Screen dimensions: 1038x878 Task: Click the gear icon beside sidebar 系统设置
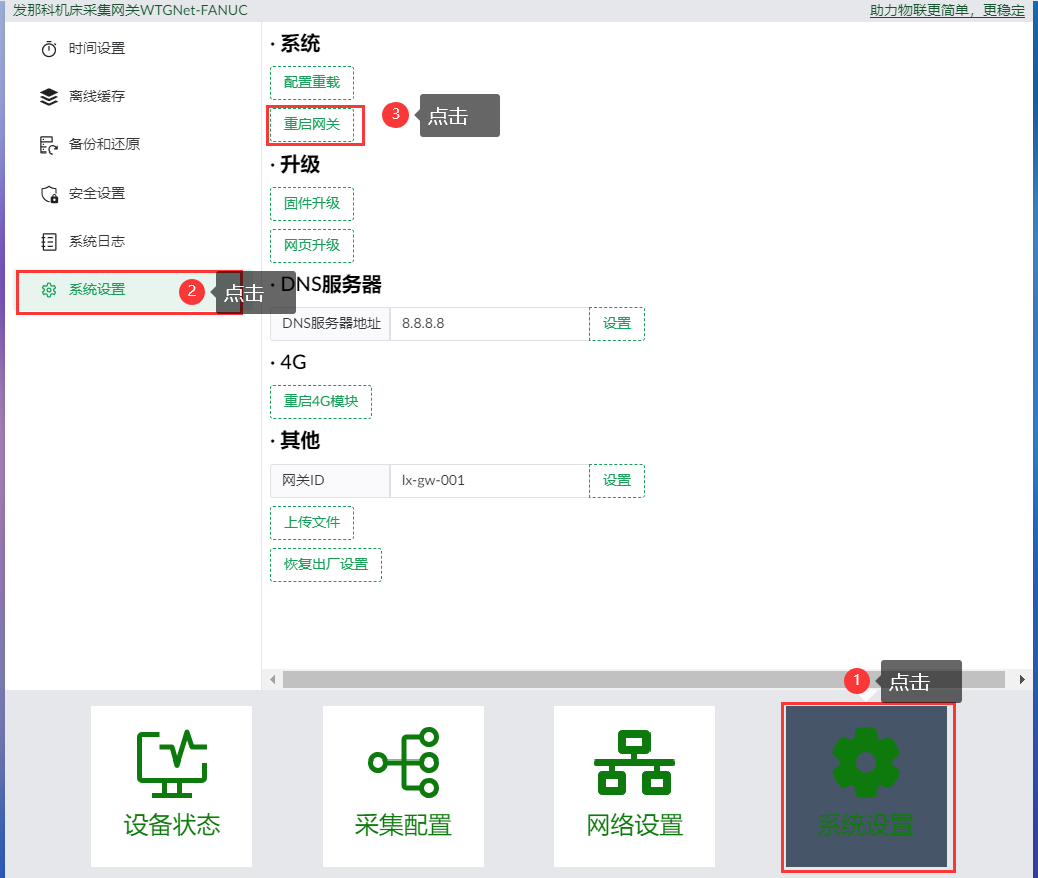(x=49, y=290)
